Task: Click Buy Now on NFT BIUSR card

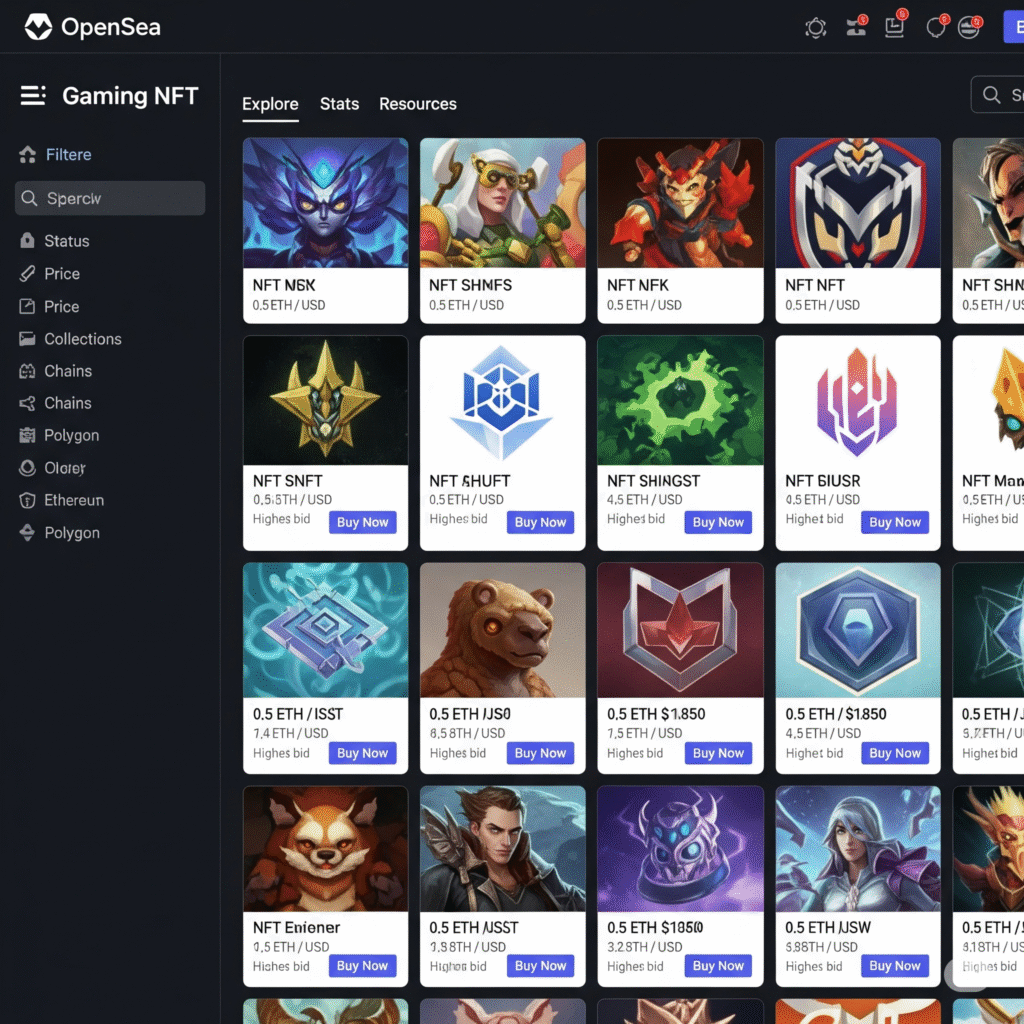Action: (895, 522)
